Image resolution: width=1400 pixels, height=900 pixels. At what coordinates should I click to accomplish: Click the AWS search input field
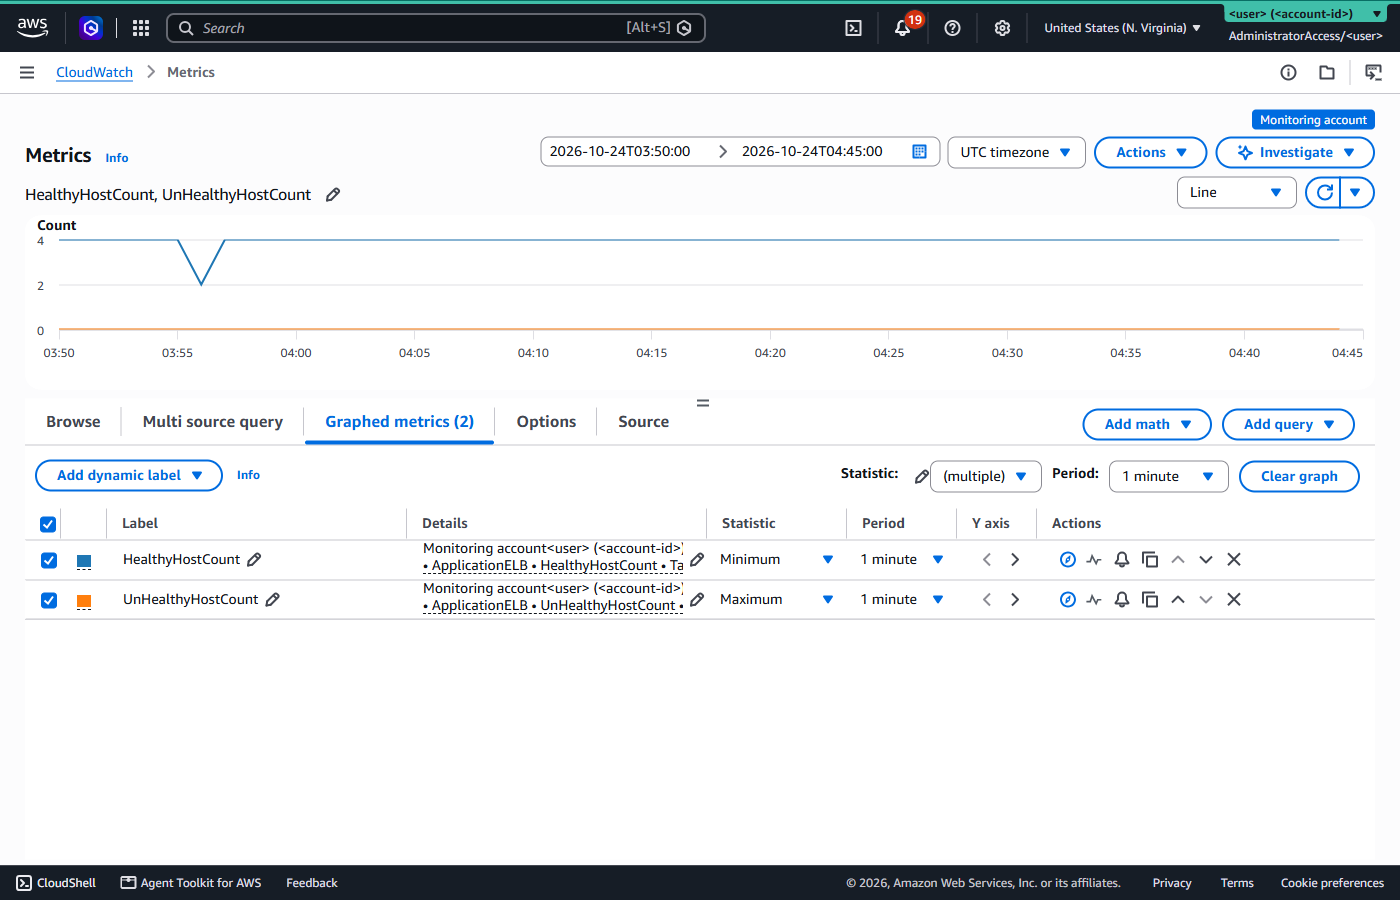[436, 28]
